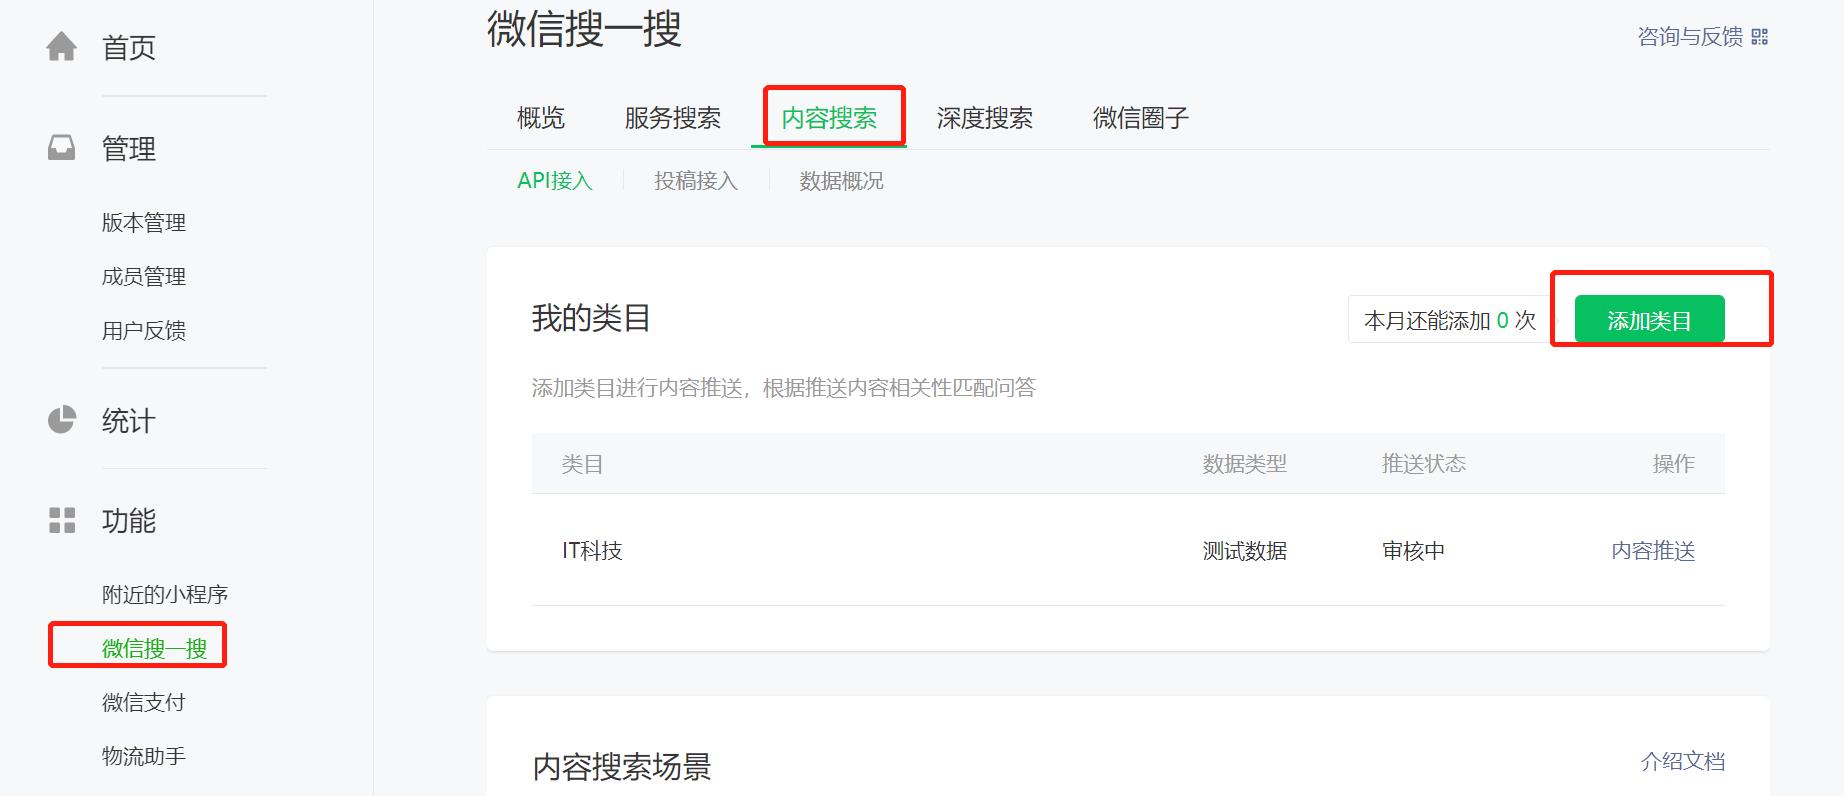Switch to the 深度搜索 tab
The height and width of the screenshot is (796, 1844).
(x=985, y=118)
